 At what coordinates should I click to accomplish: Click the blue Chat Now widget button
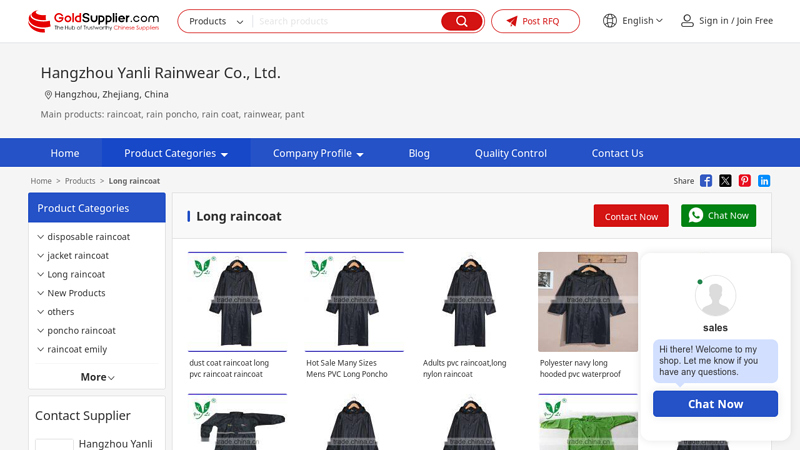[715, 404]
